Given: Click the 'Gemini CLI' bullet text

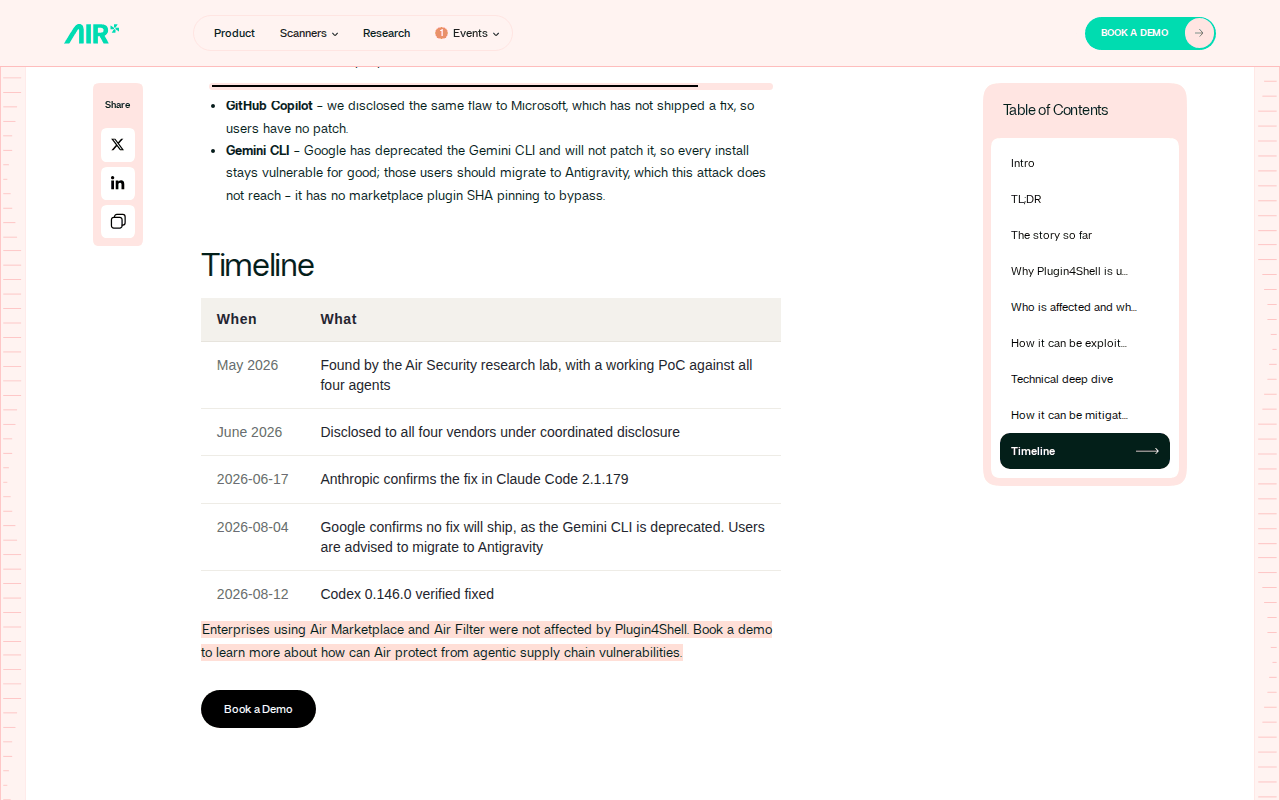Looking at the screenshot, I should [257, 150].
